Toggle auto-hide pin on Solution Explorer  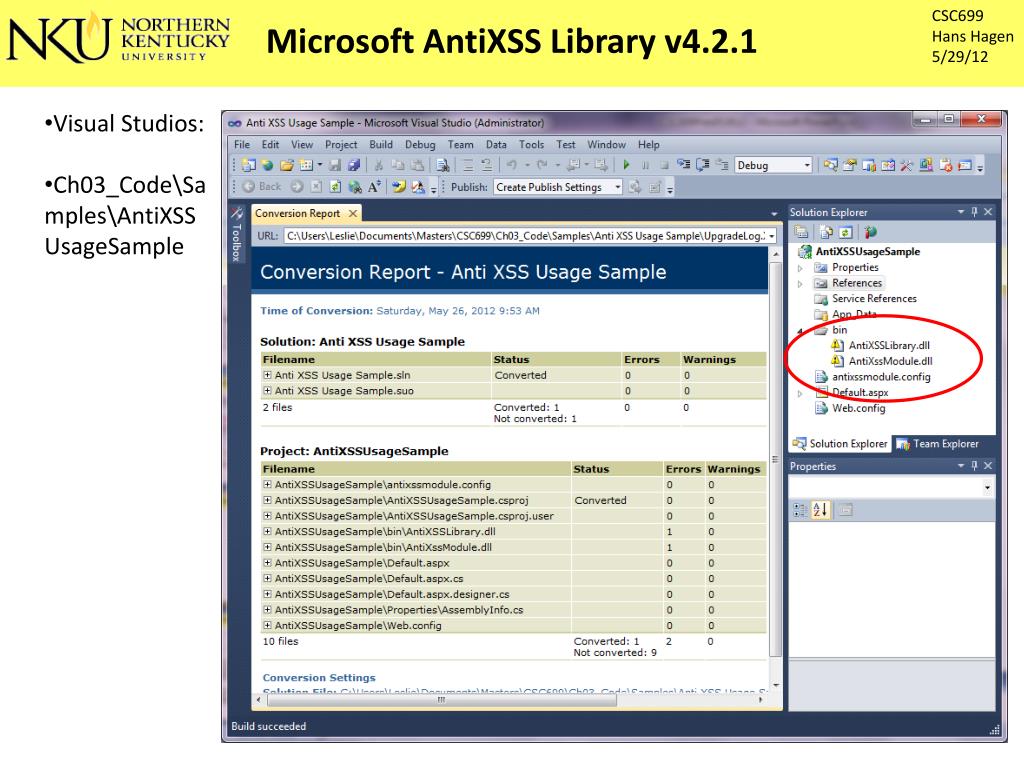974,212
